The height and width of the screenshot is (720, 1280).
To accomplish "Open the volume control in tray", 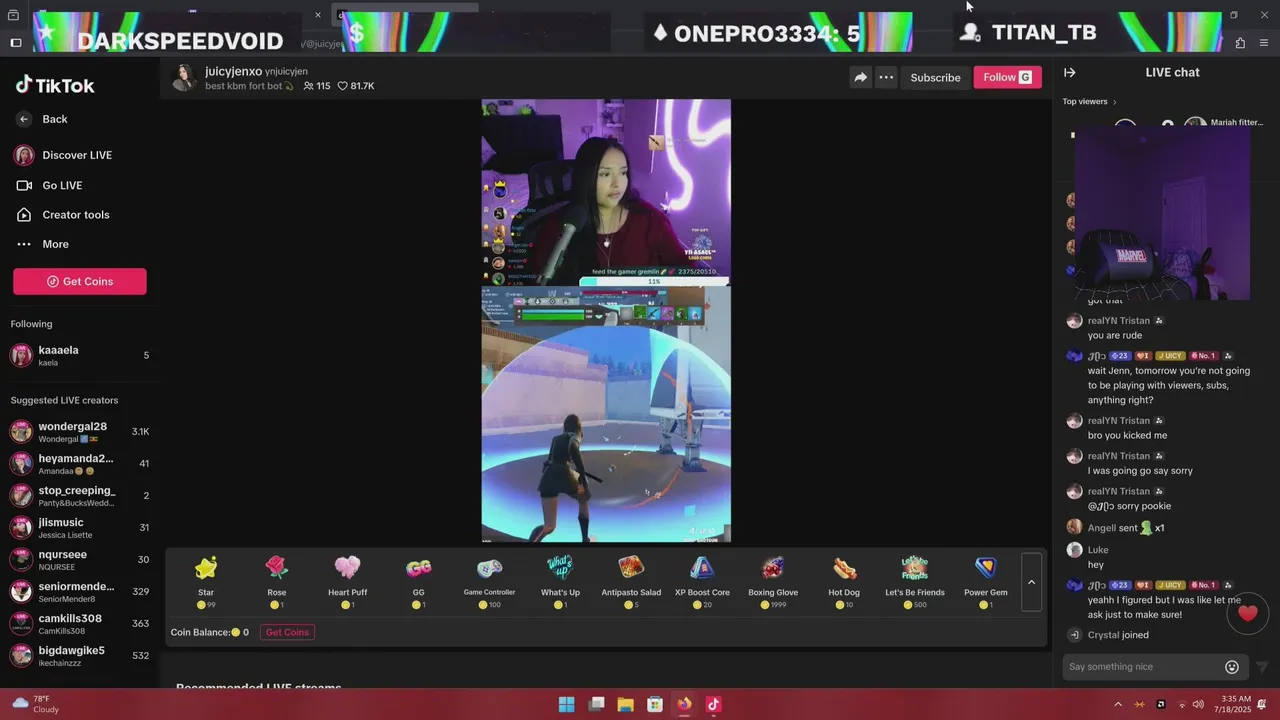I will pyautogui.click(x=1198, y=704).
